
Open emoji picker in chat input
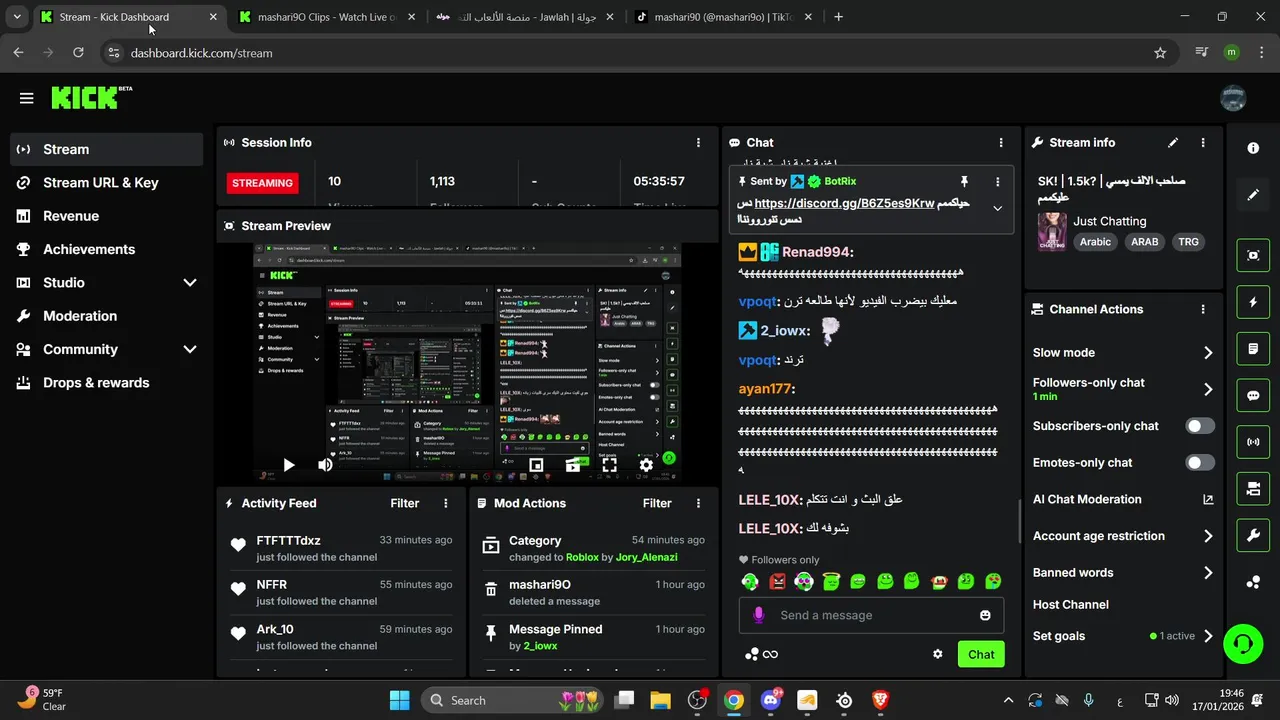[985, 616]
